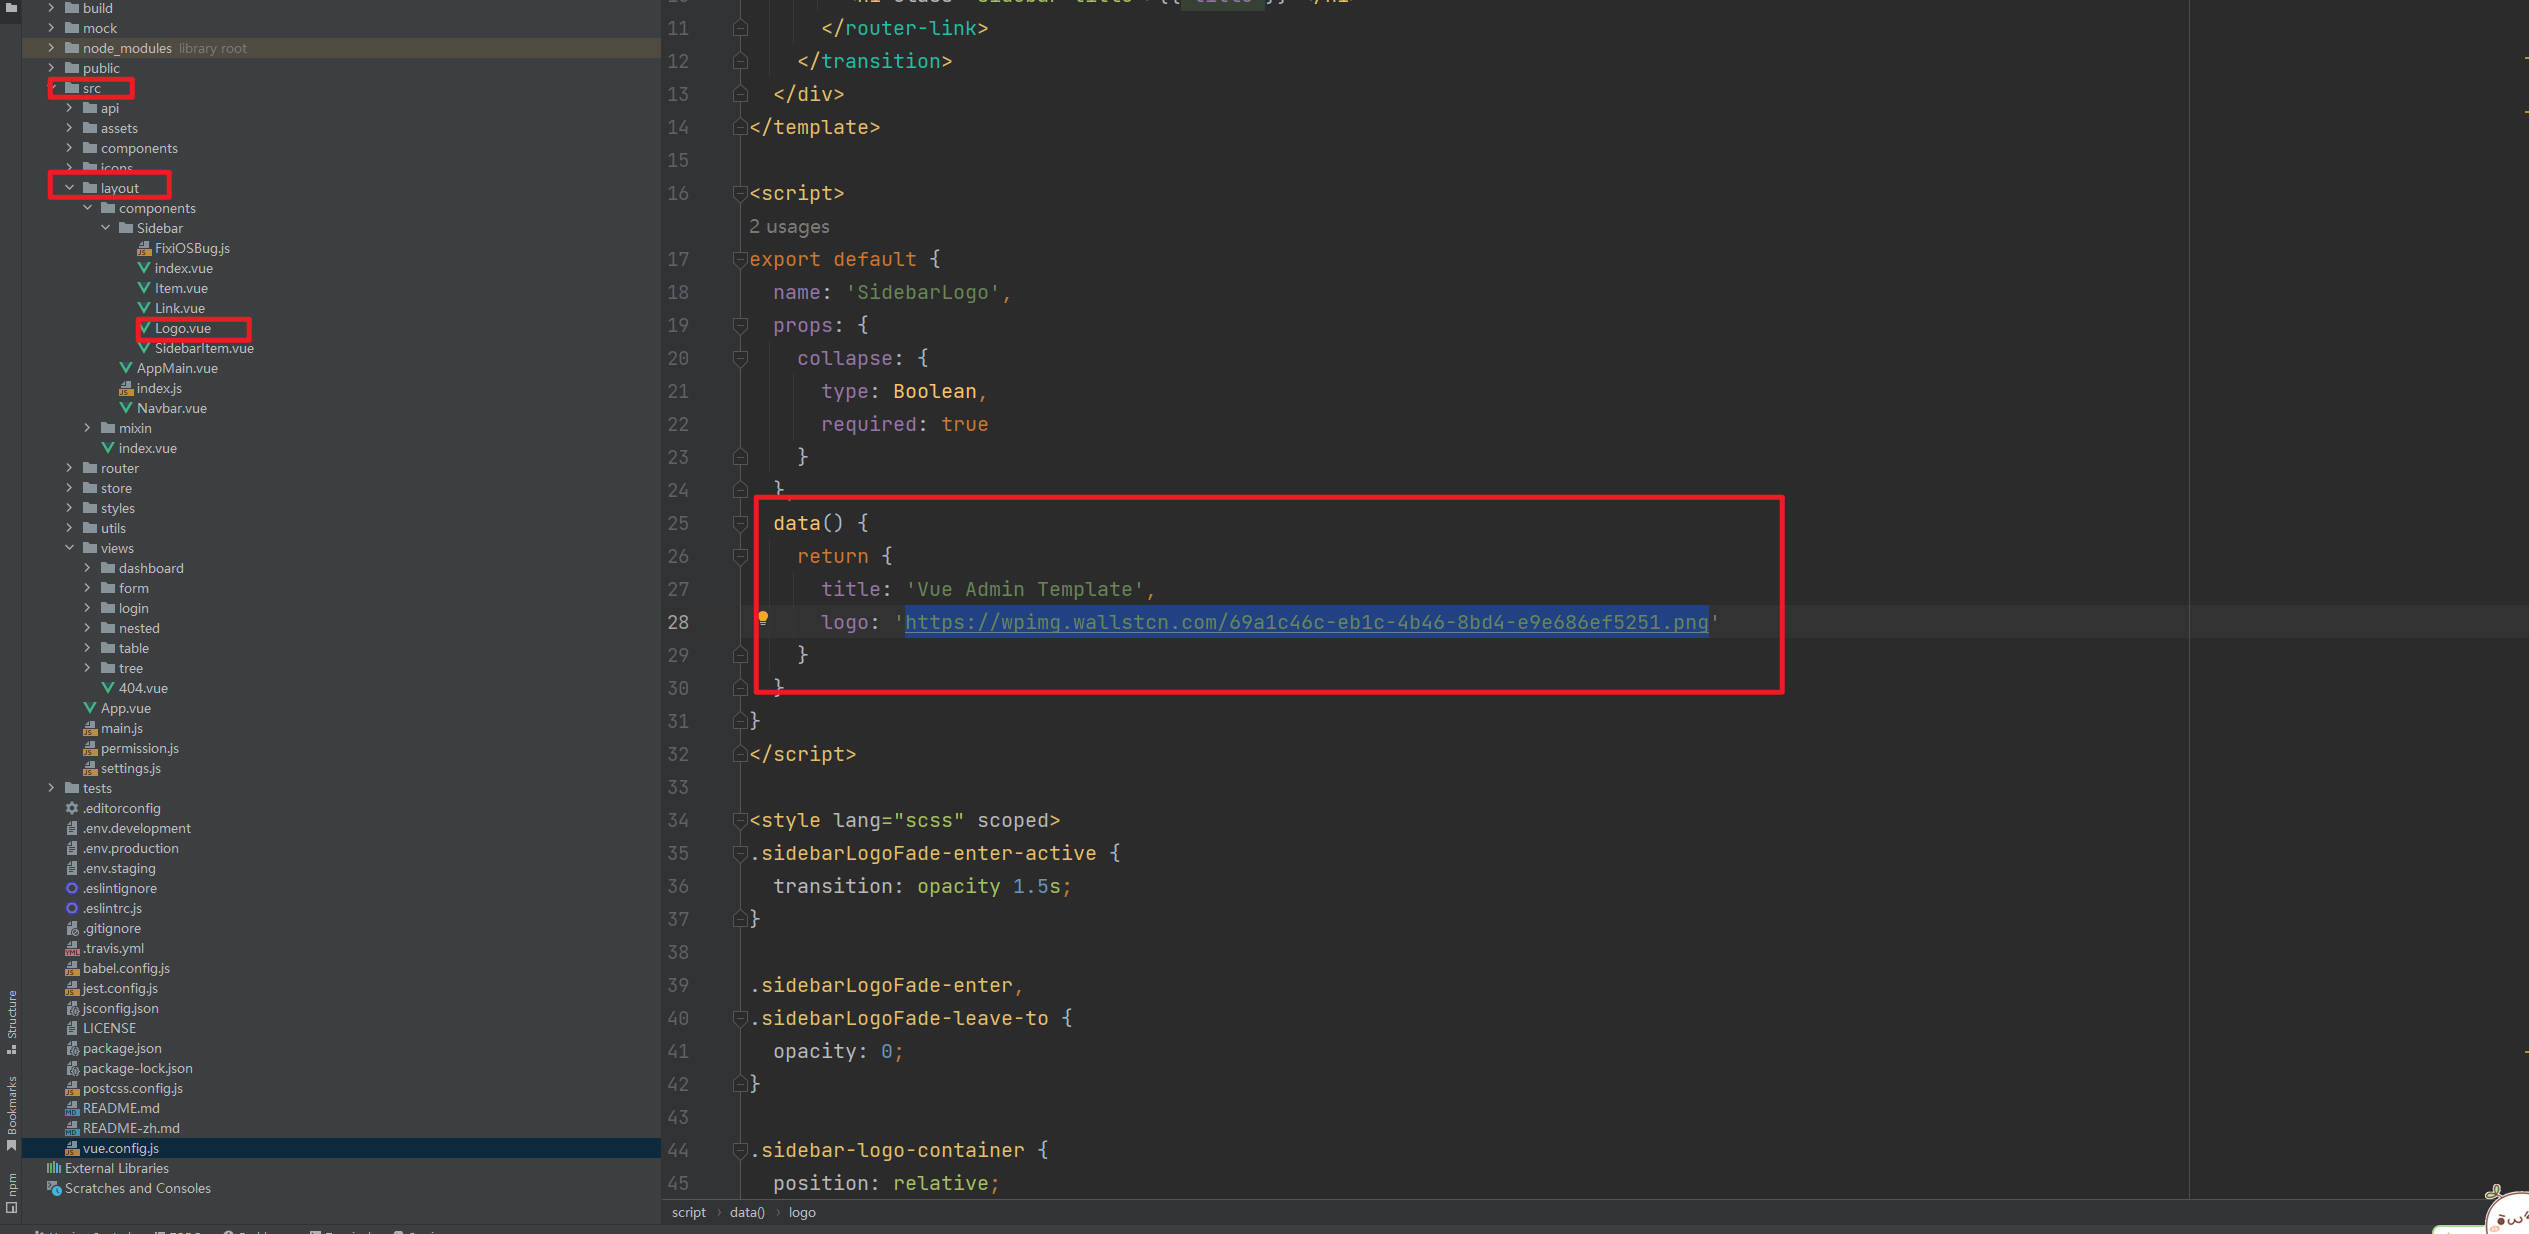Expand the router folder

click(69, 468)
